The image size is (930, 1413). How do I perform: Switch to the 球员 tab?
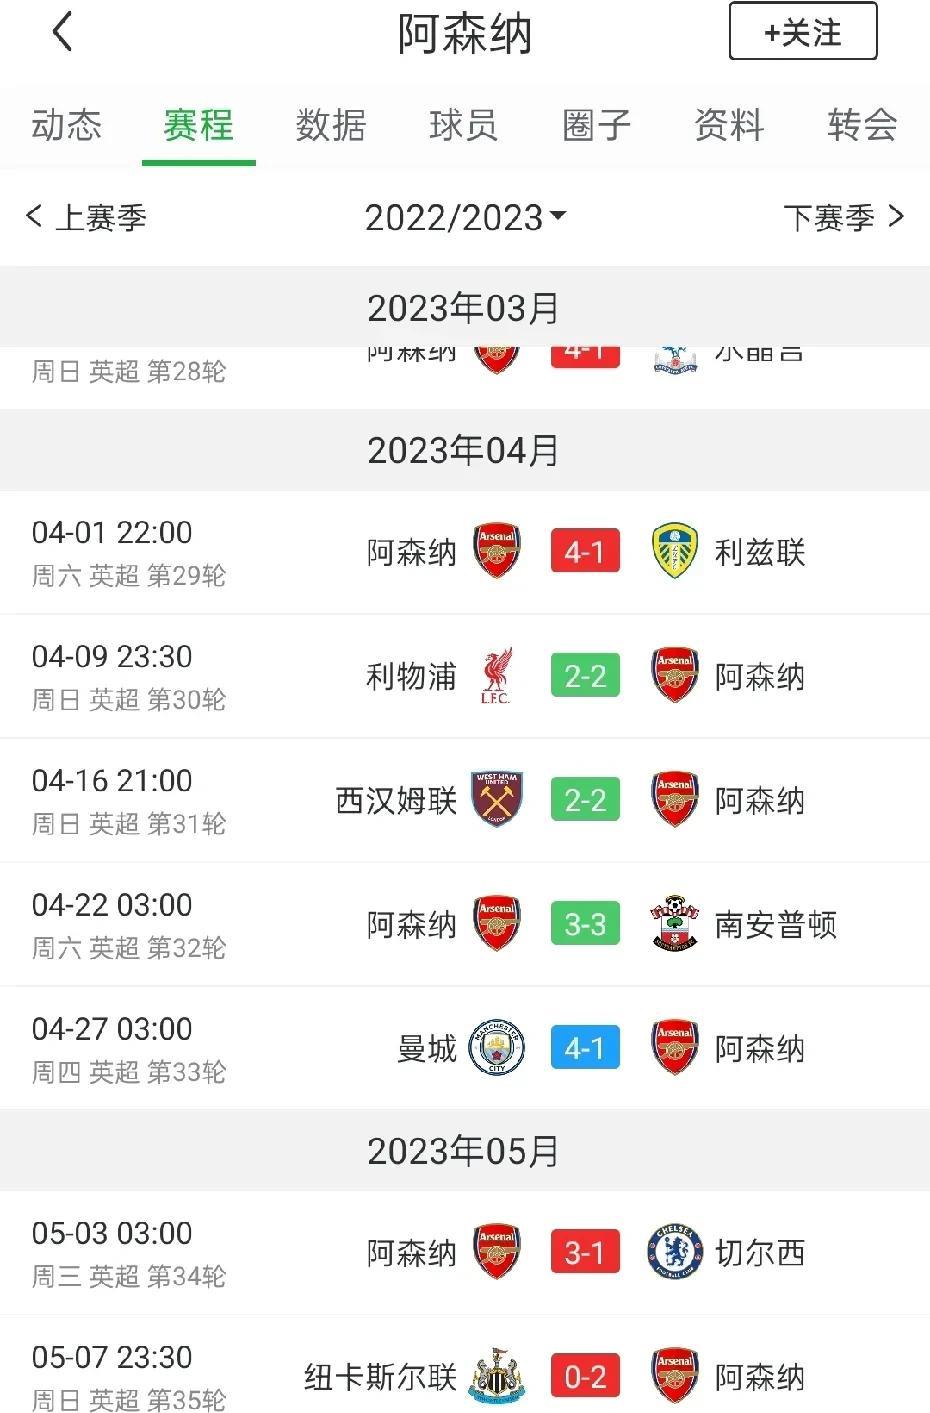tap(464, 126)
